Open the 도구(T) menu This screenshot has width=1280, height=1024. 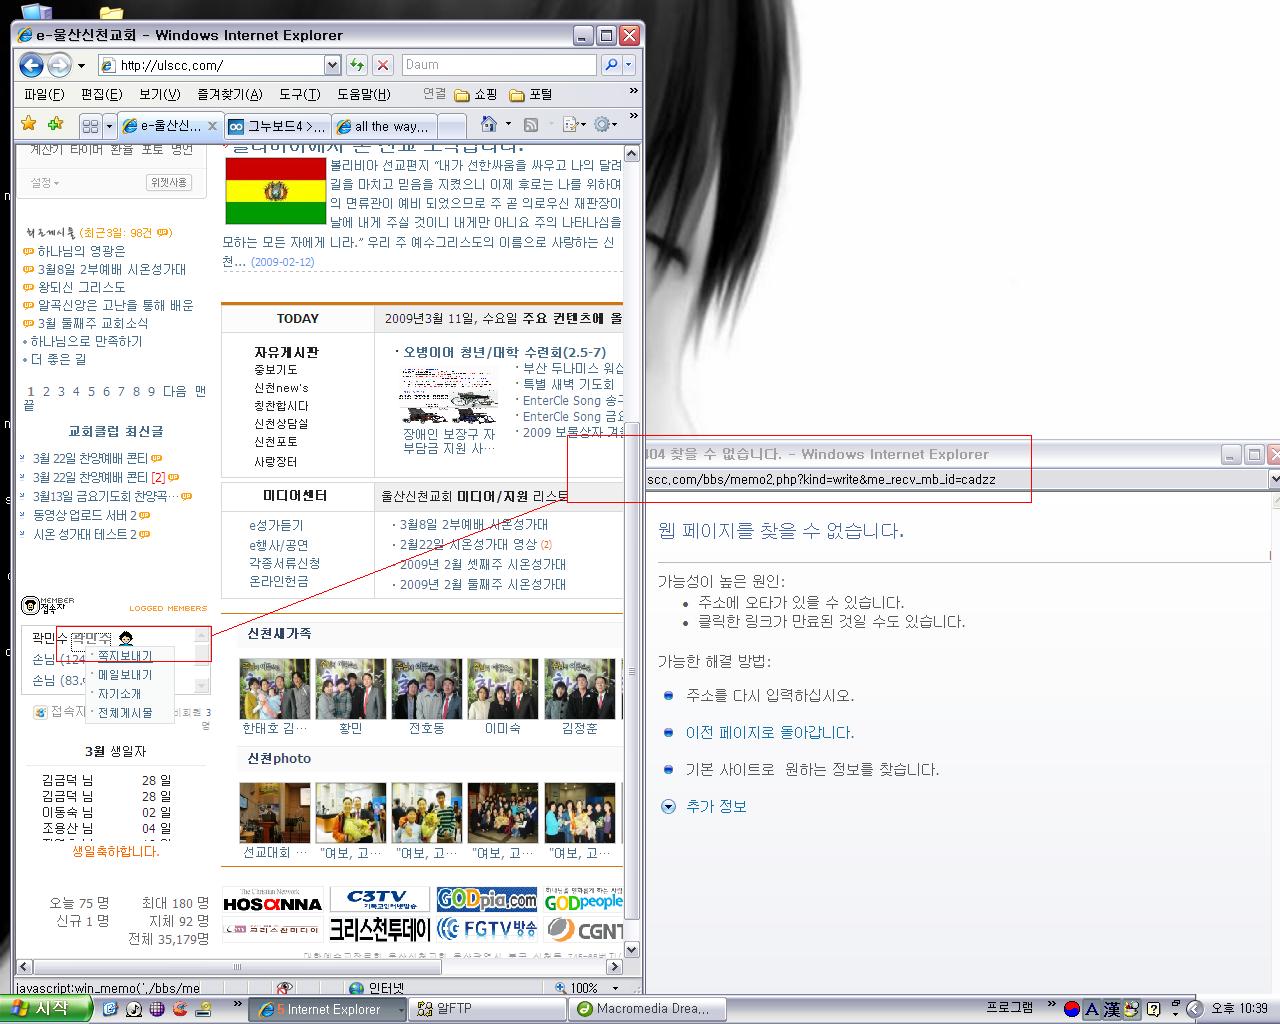[300, 94]
